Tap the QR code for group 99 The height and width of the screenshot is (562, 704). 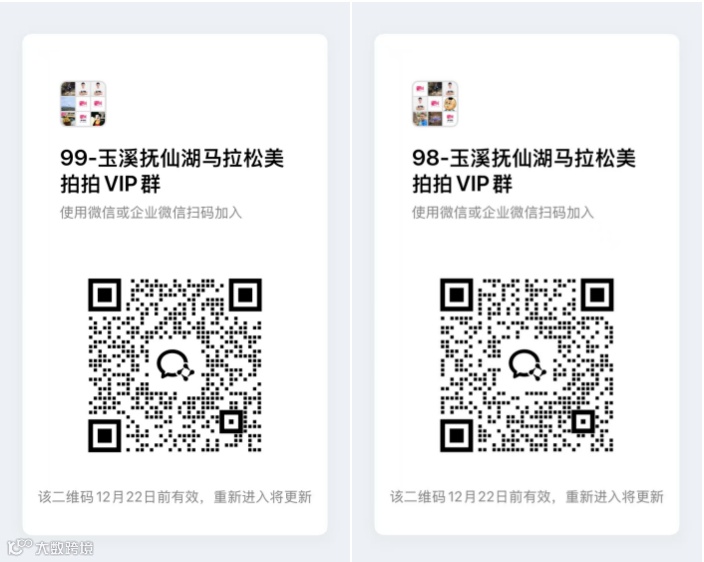(x=175, y=365)
